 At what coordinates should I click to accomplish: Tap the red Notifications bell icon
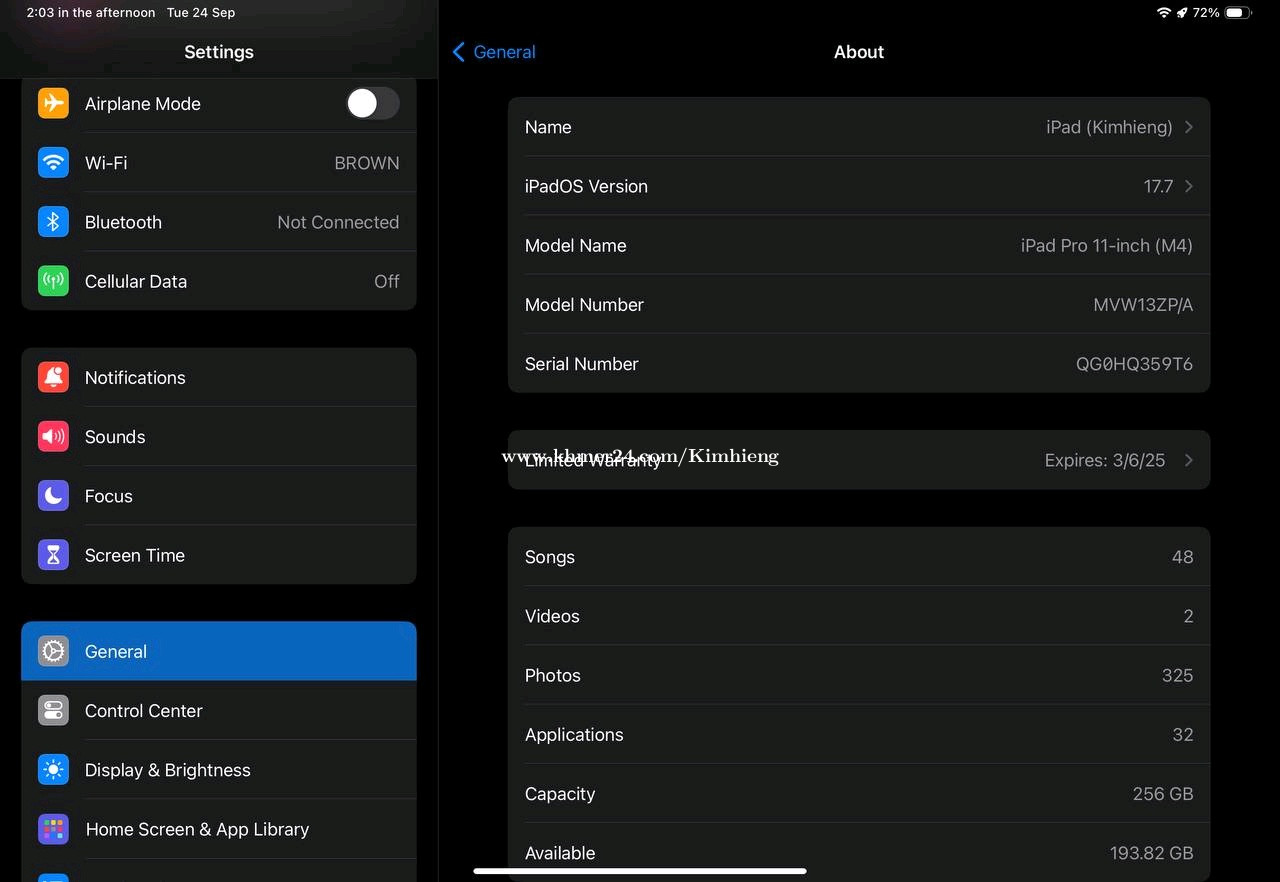54,377
